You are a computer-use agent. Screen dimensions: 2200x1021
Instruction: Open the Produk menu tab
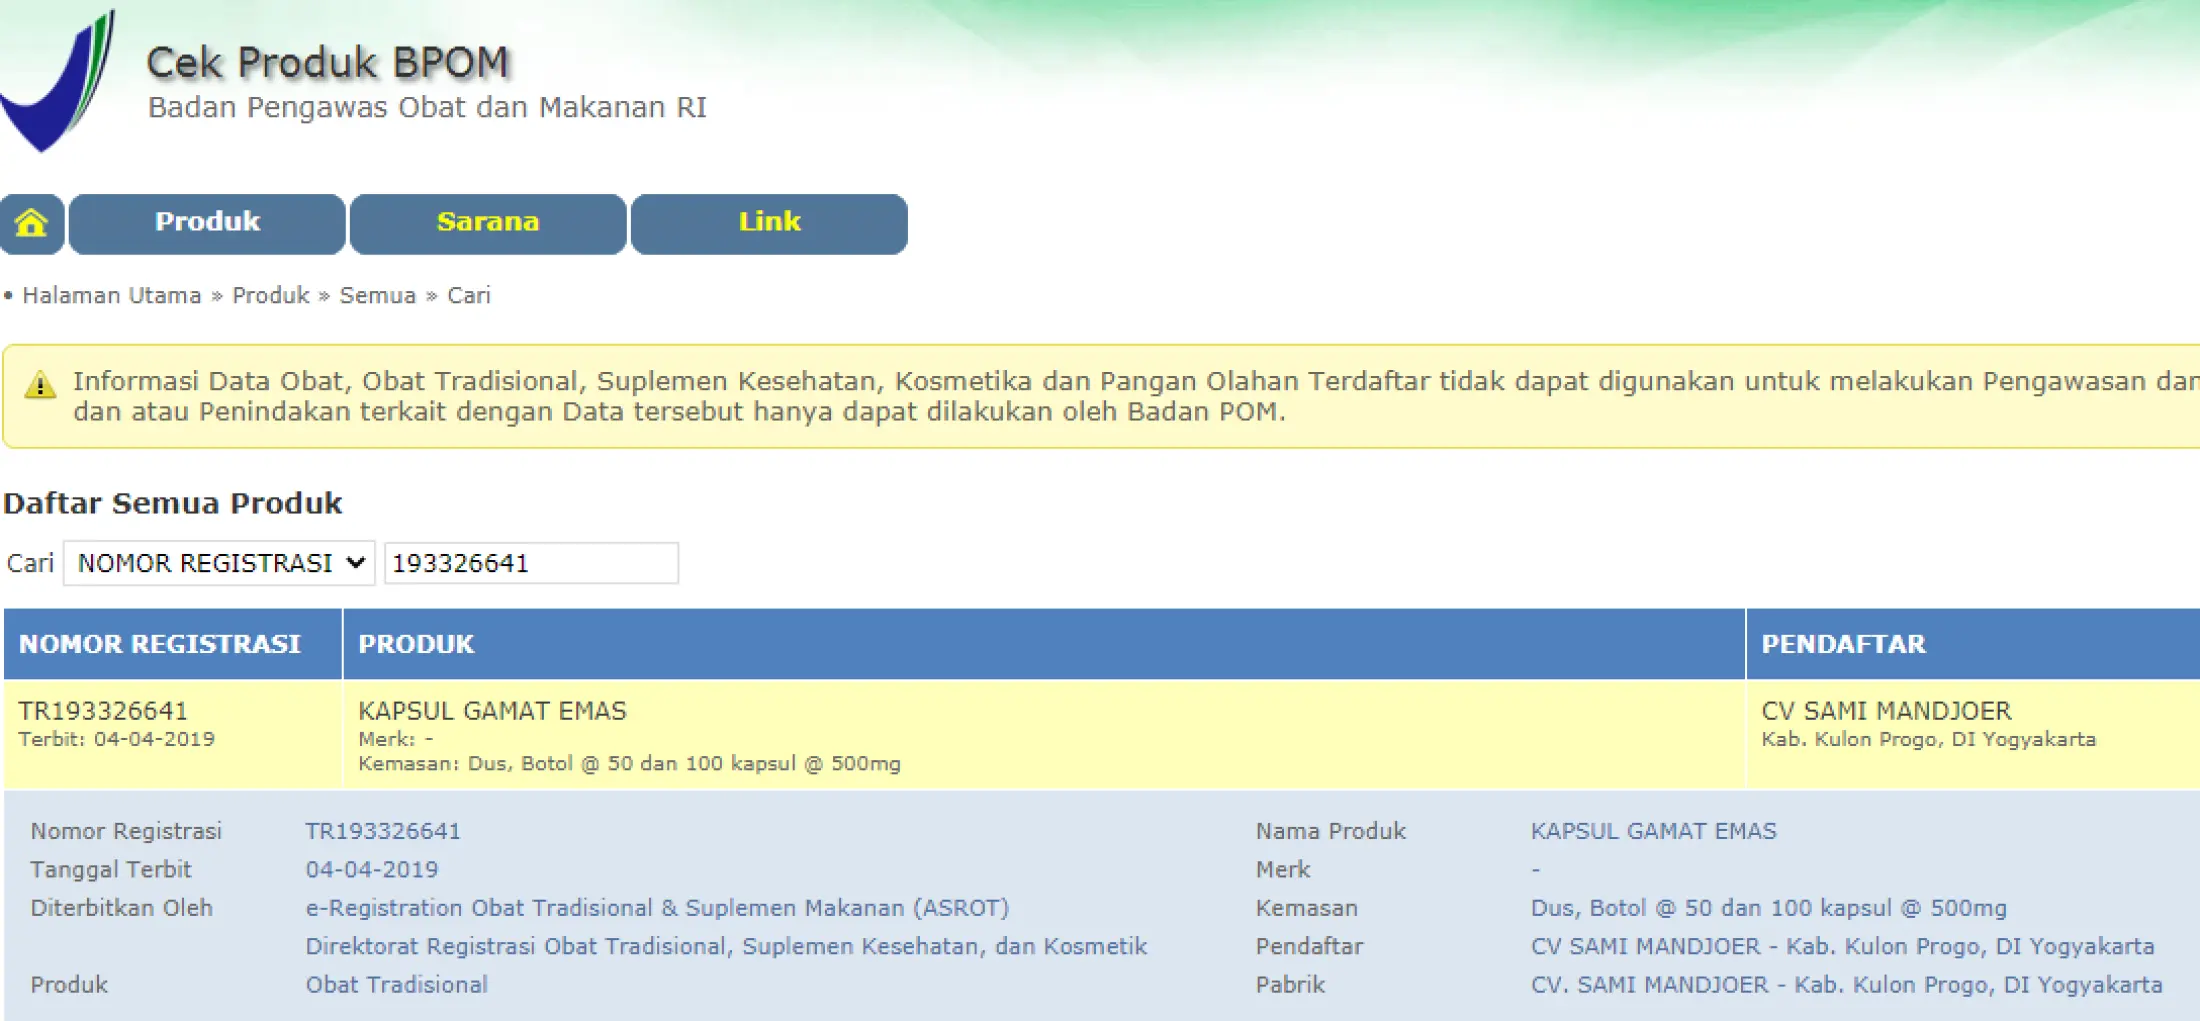[207, 223]
